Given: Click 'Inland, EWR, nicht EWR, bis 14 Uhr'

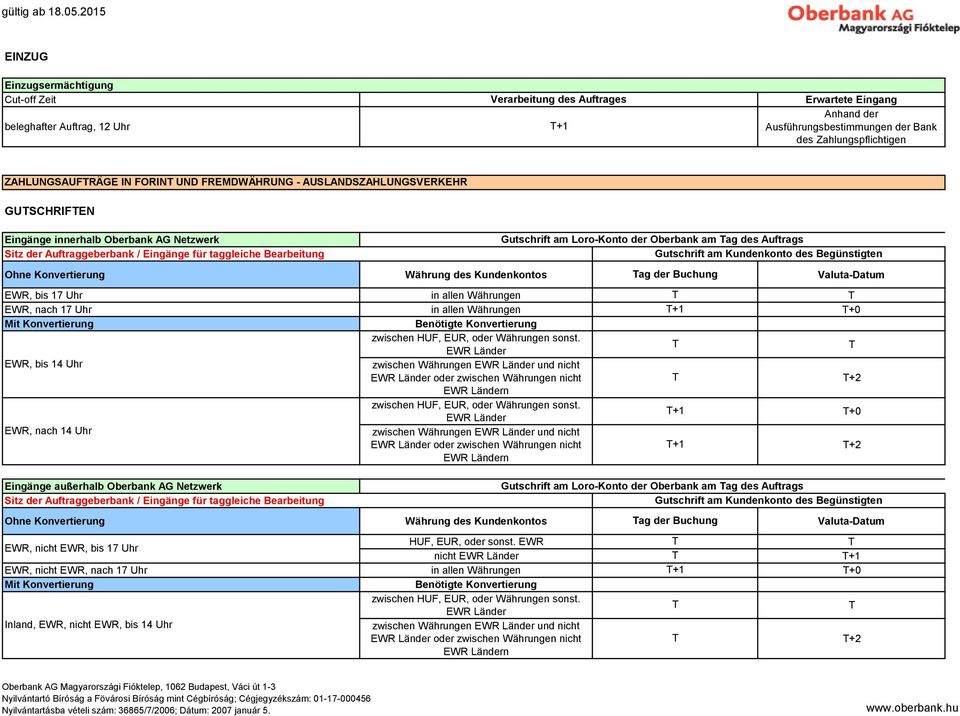Looking at the screenshot, I should (x=181, y=625).
